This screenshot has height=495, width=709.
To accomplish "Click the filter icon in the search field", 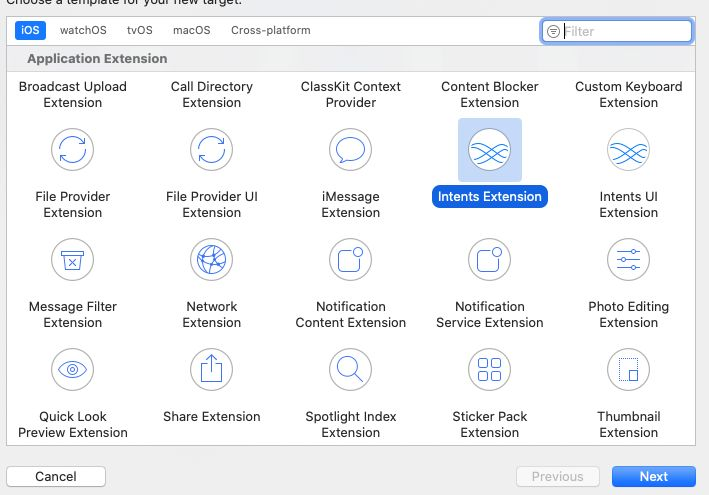I will click(553, 31).
